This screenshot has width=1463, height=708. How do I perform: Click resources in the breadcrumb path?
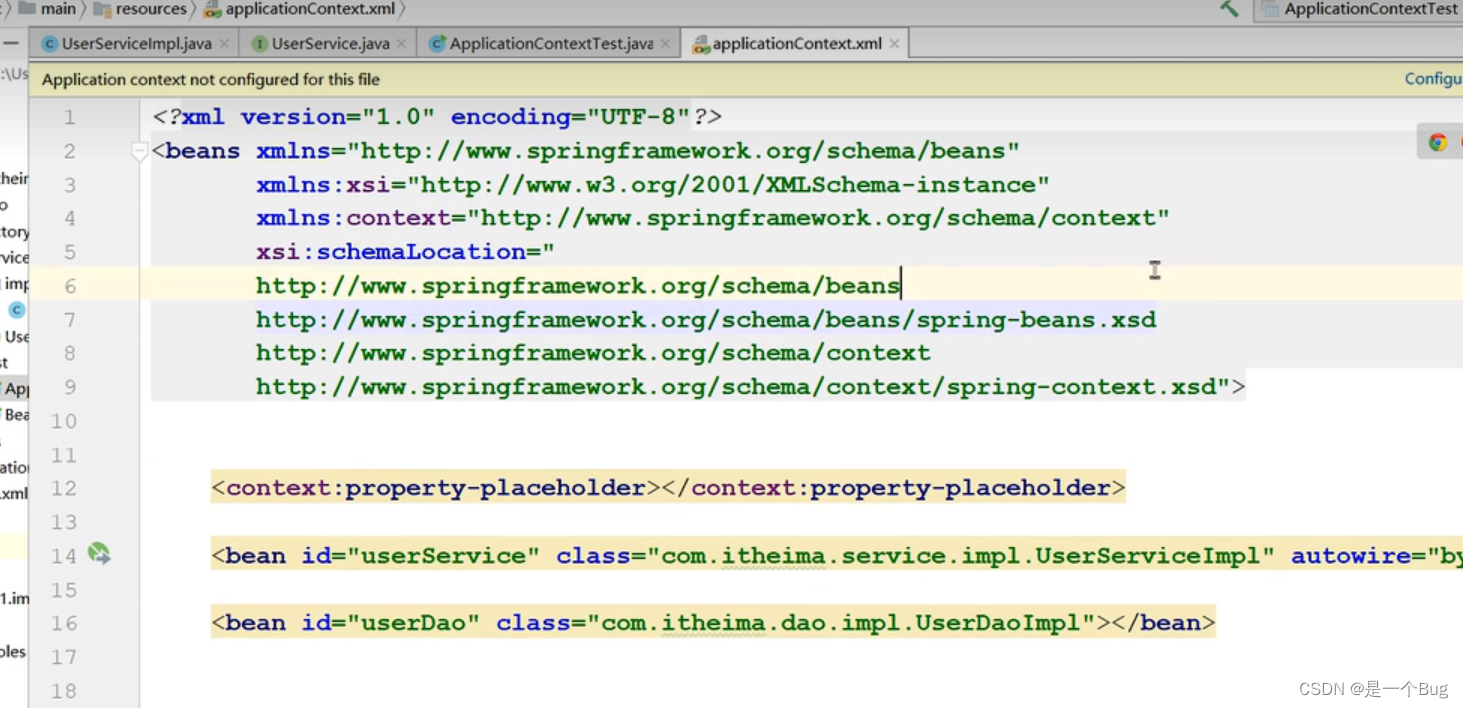151,9
